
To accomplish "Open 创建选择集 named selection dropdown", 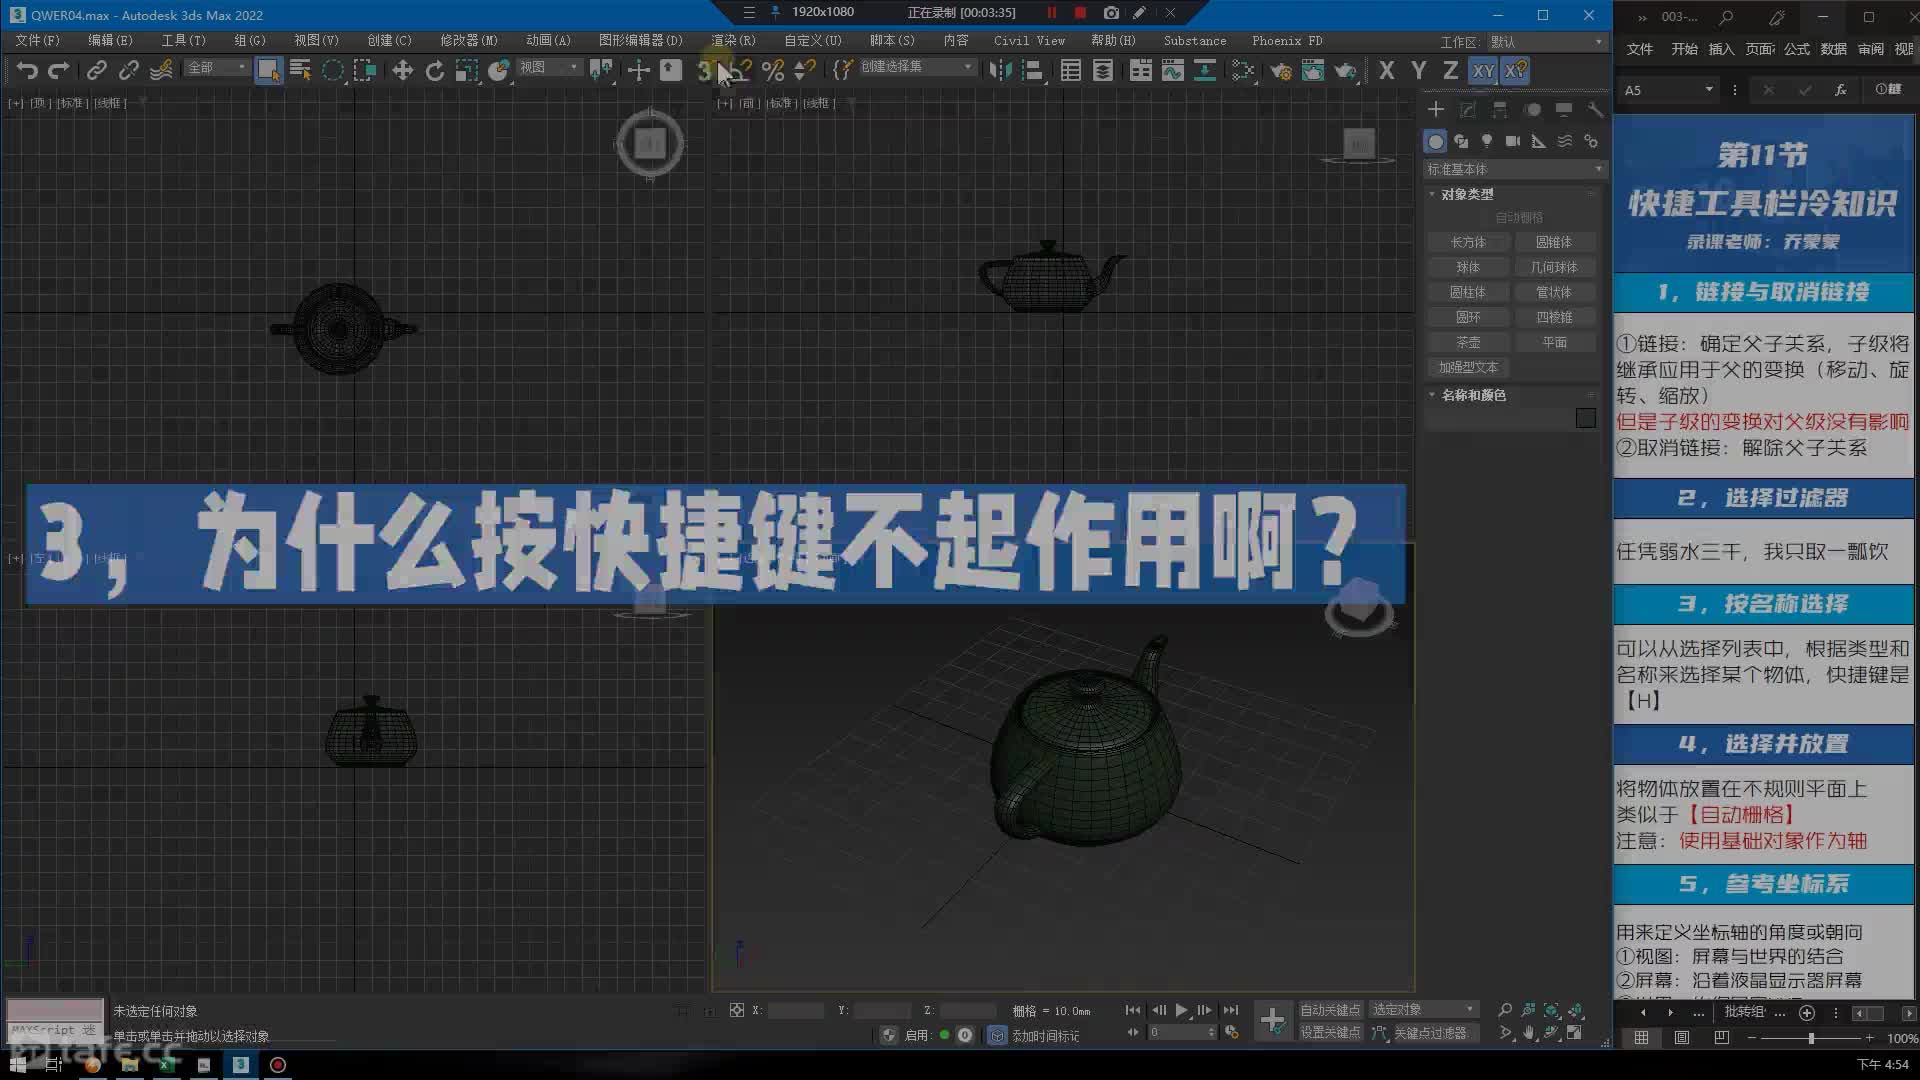I will coord(917,67).
